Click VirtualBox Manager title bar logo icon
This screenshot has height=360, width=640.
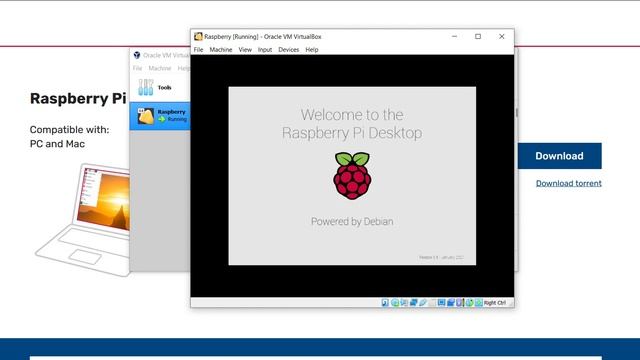pos(137,55)
